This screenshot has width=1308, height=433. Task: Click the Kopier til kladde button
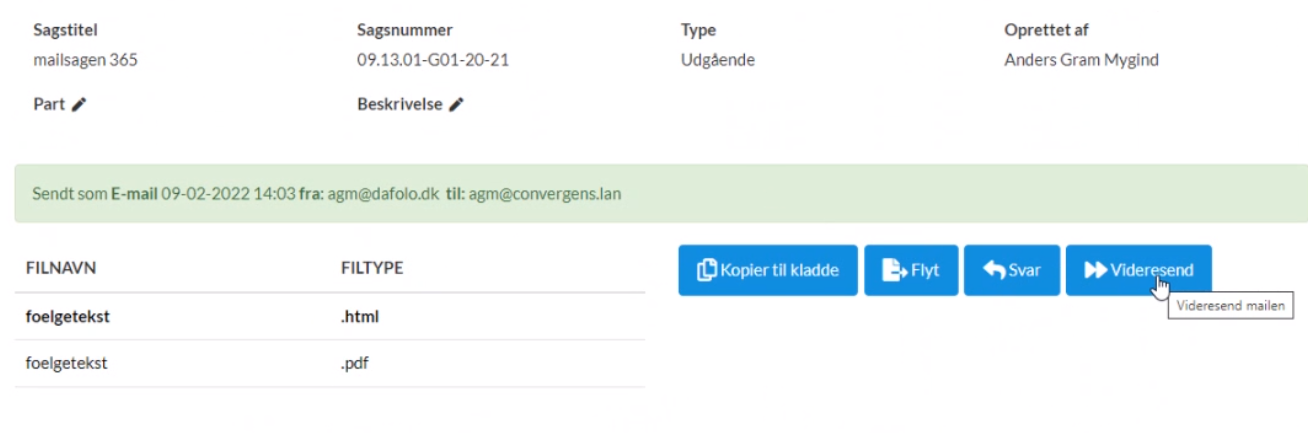[768, 271]
